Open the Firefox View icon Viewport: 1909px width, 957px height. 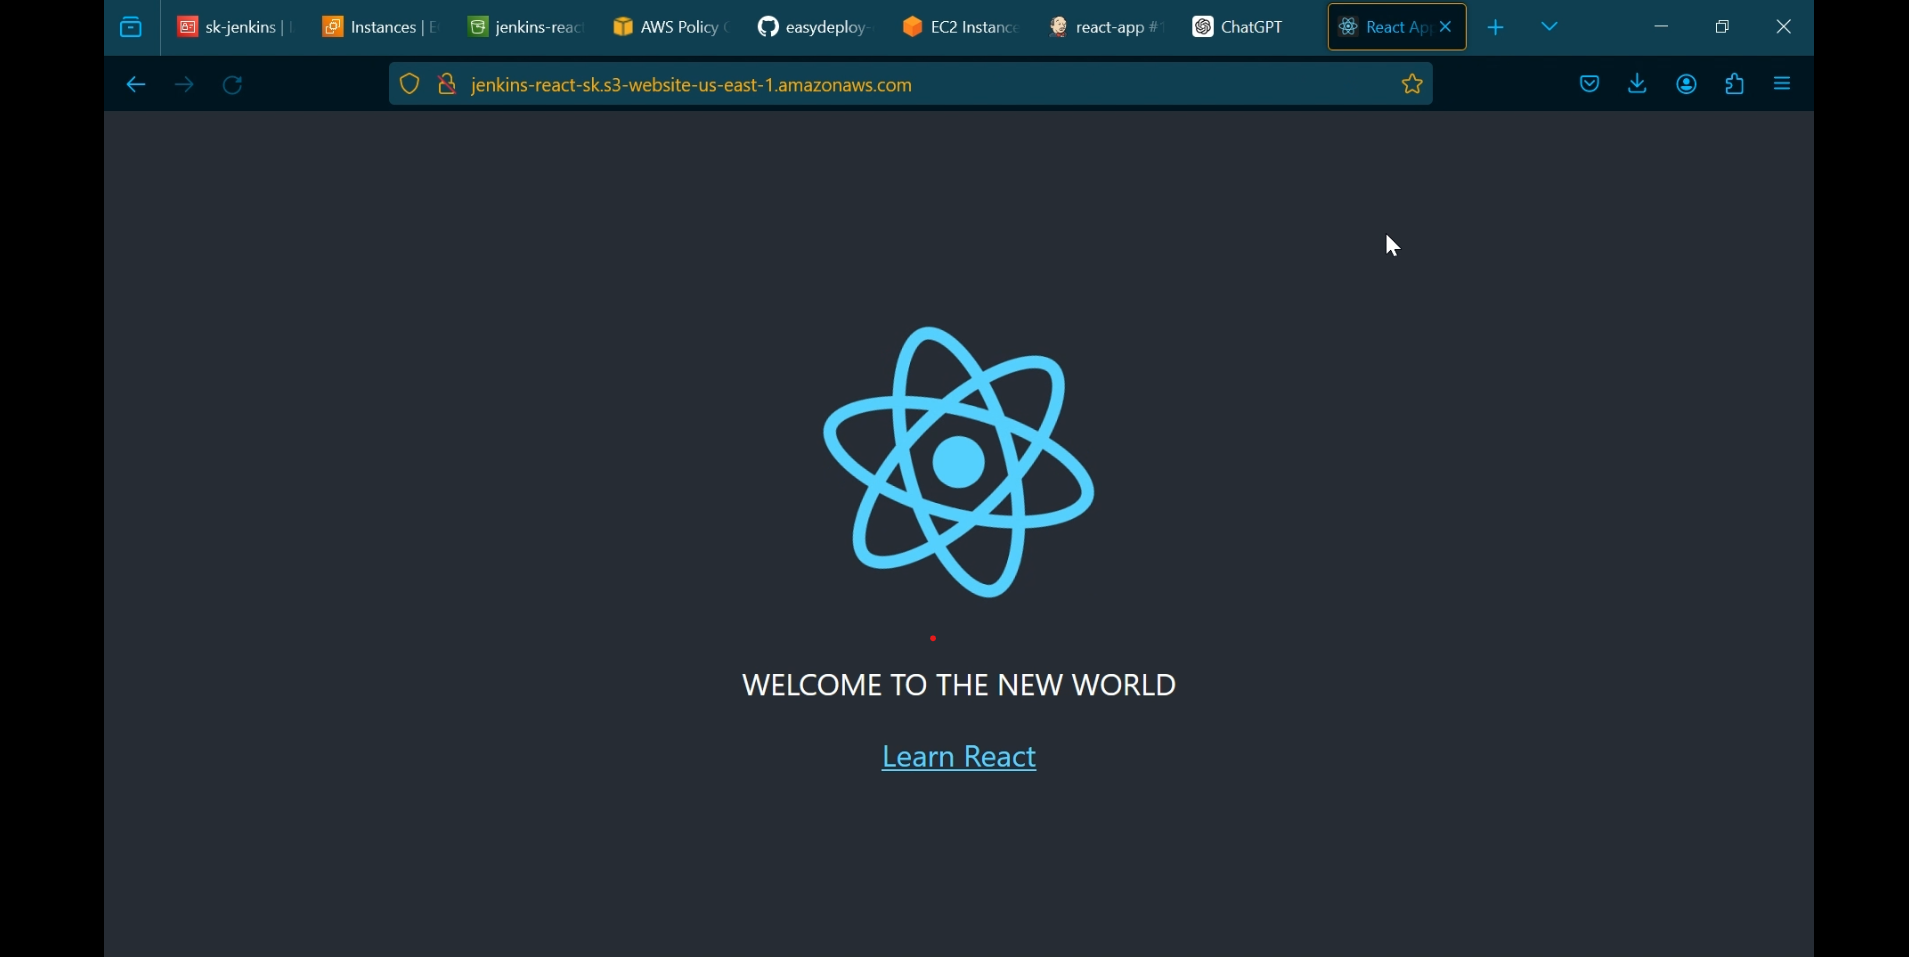click(131, 28)
